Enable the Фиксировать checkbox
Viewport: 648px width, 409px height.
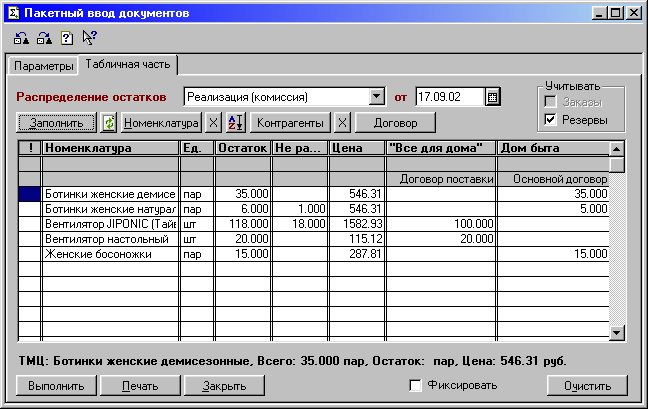(x=416, y=385)
